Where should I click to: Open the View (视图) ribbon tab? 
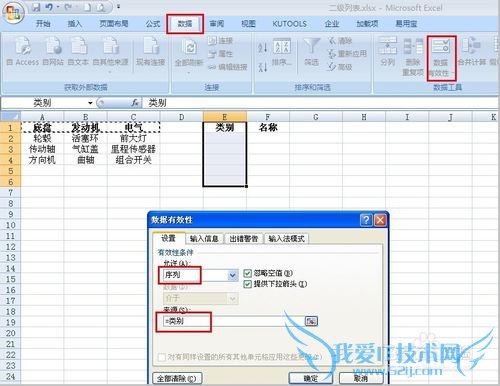pyautogui.click(x=248, y=24)
